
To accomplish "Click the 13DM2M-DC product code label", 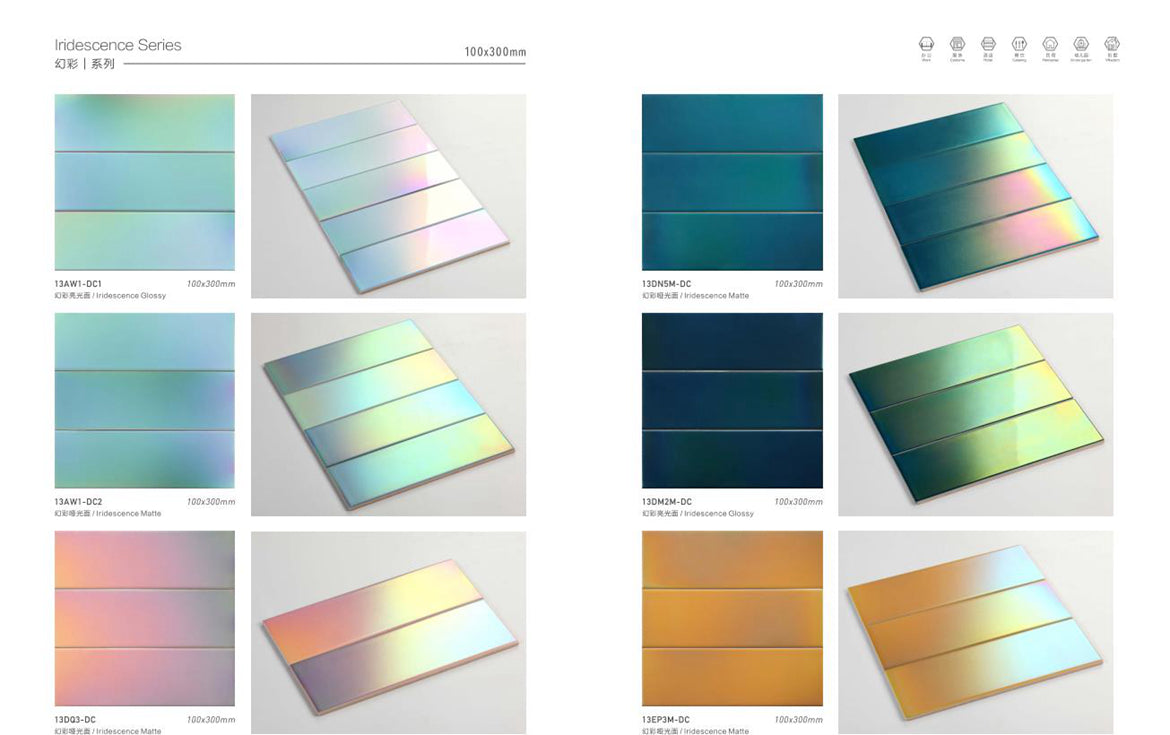I will (667, 502).
